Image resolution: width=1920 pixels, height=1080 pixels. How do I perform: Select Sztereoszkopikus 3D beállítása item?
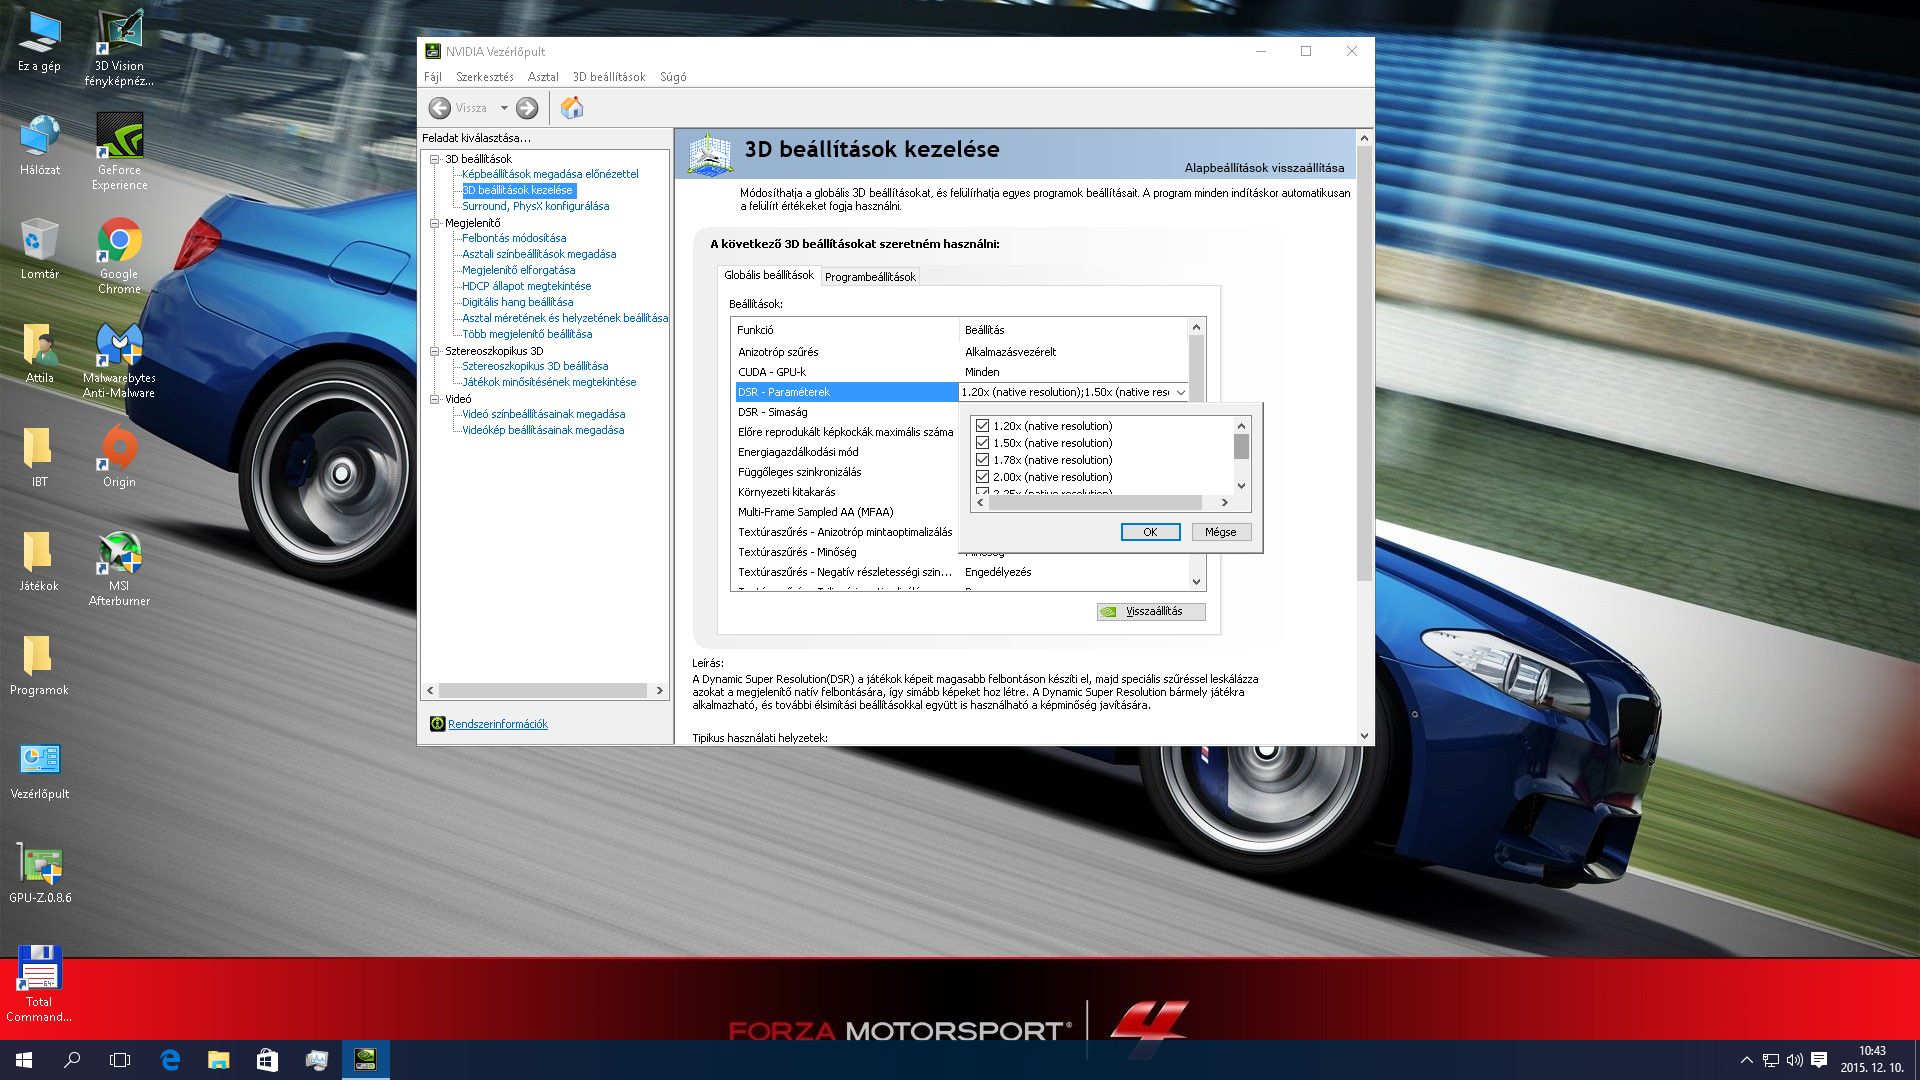click(535, 366)
